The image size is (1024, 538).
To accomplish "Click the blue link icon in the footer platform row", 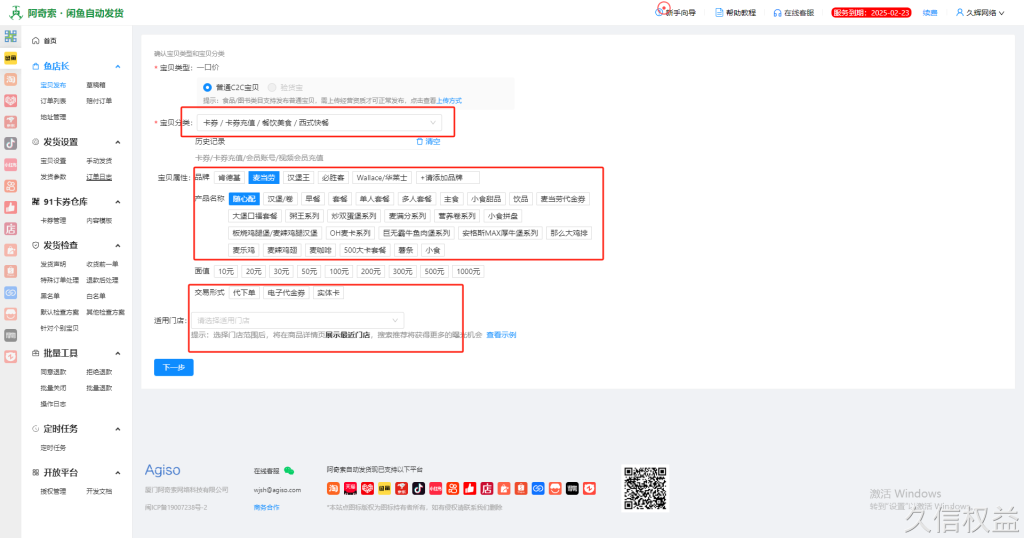I will (x=538, y=488).
